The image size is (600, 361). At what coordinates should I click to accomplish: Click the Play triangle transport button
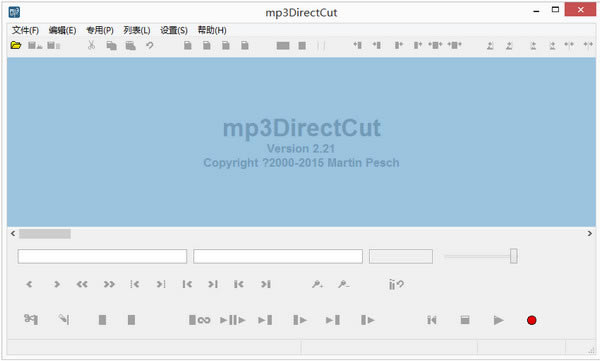[498, 320]
